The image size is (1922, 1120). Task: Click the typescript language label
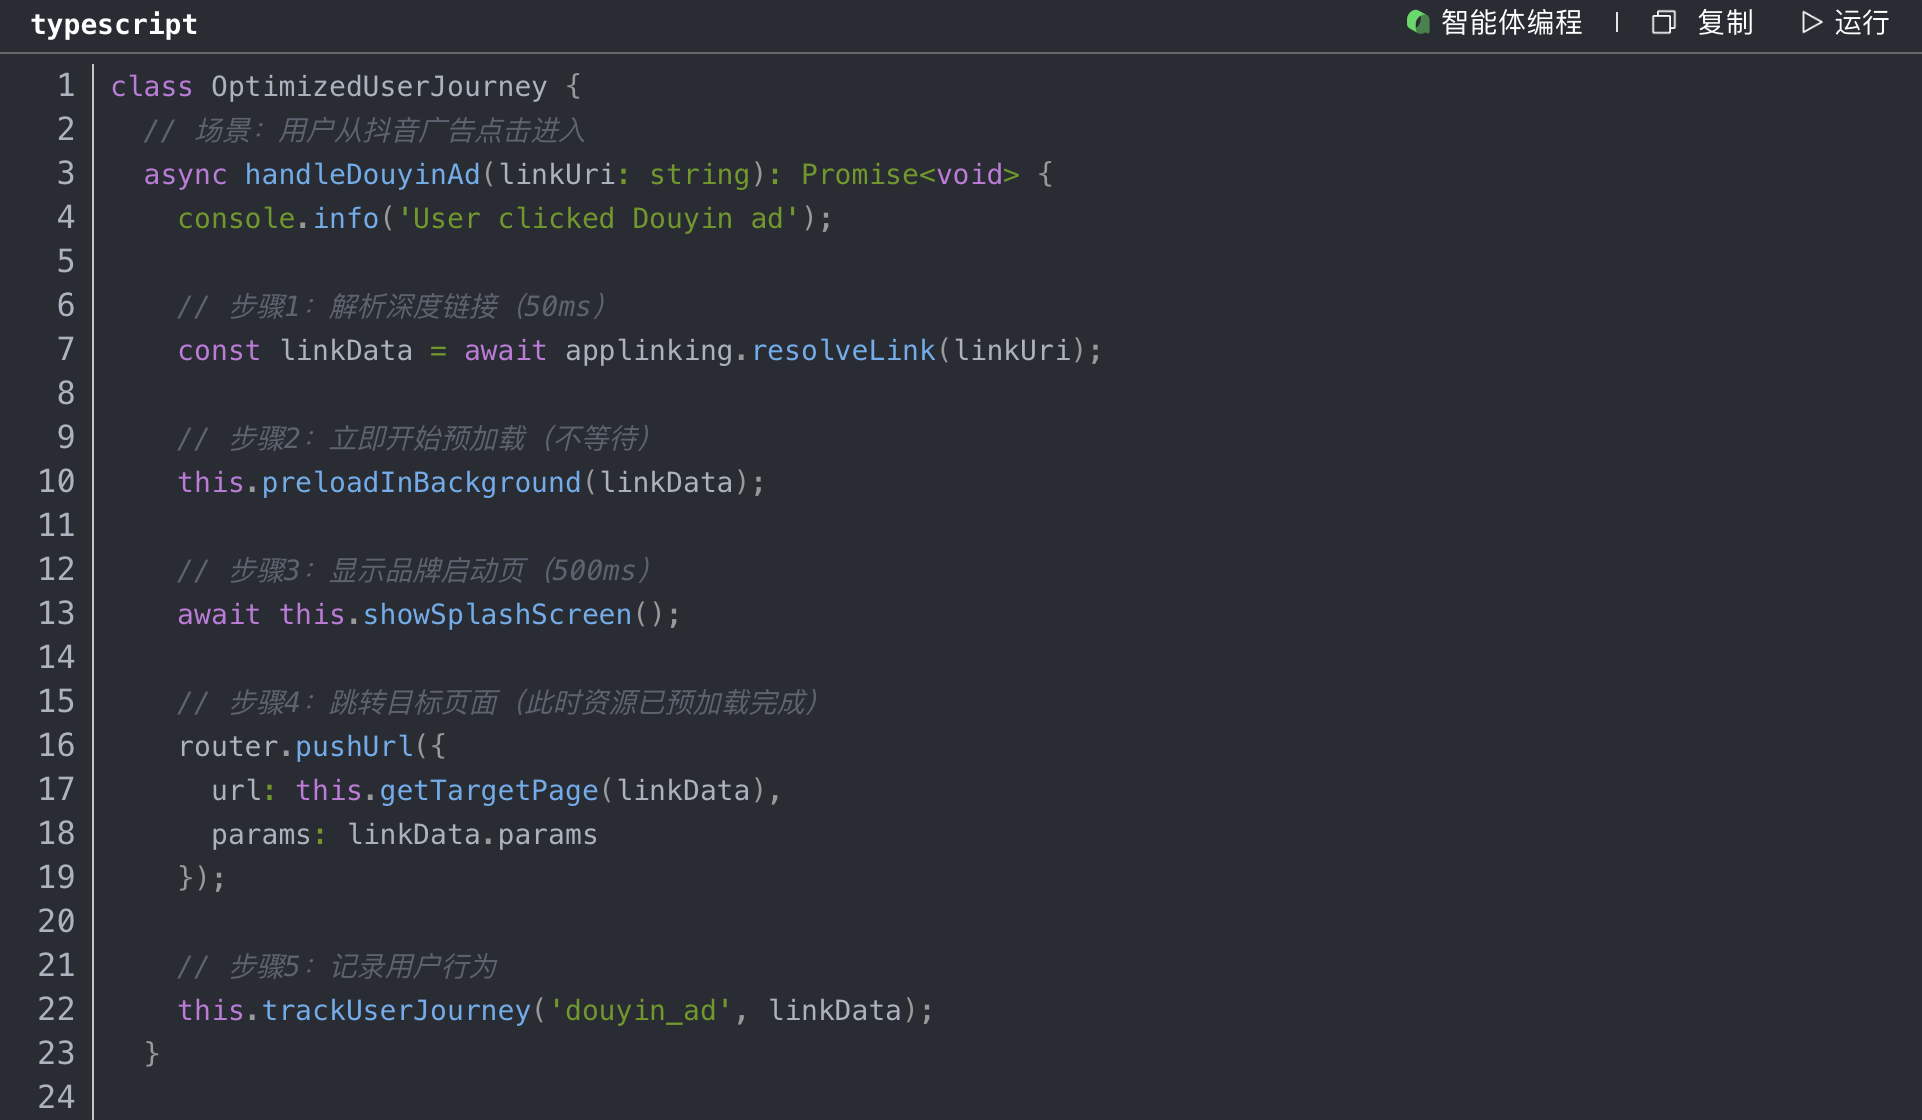114,24
